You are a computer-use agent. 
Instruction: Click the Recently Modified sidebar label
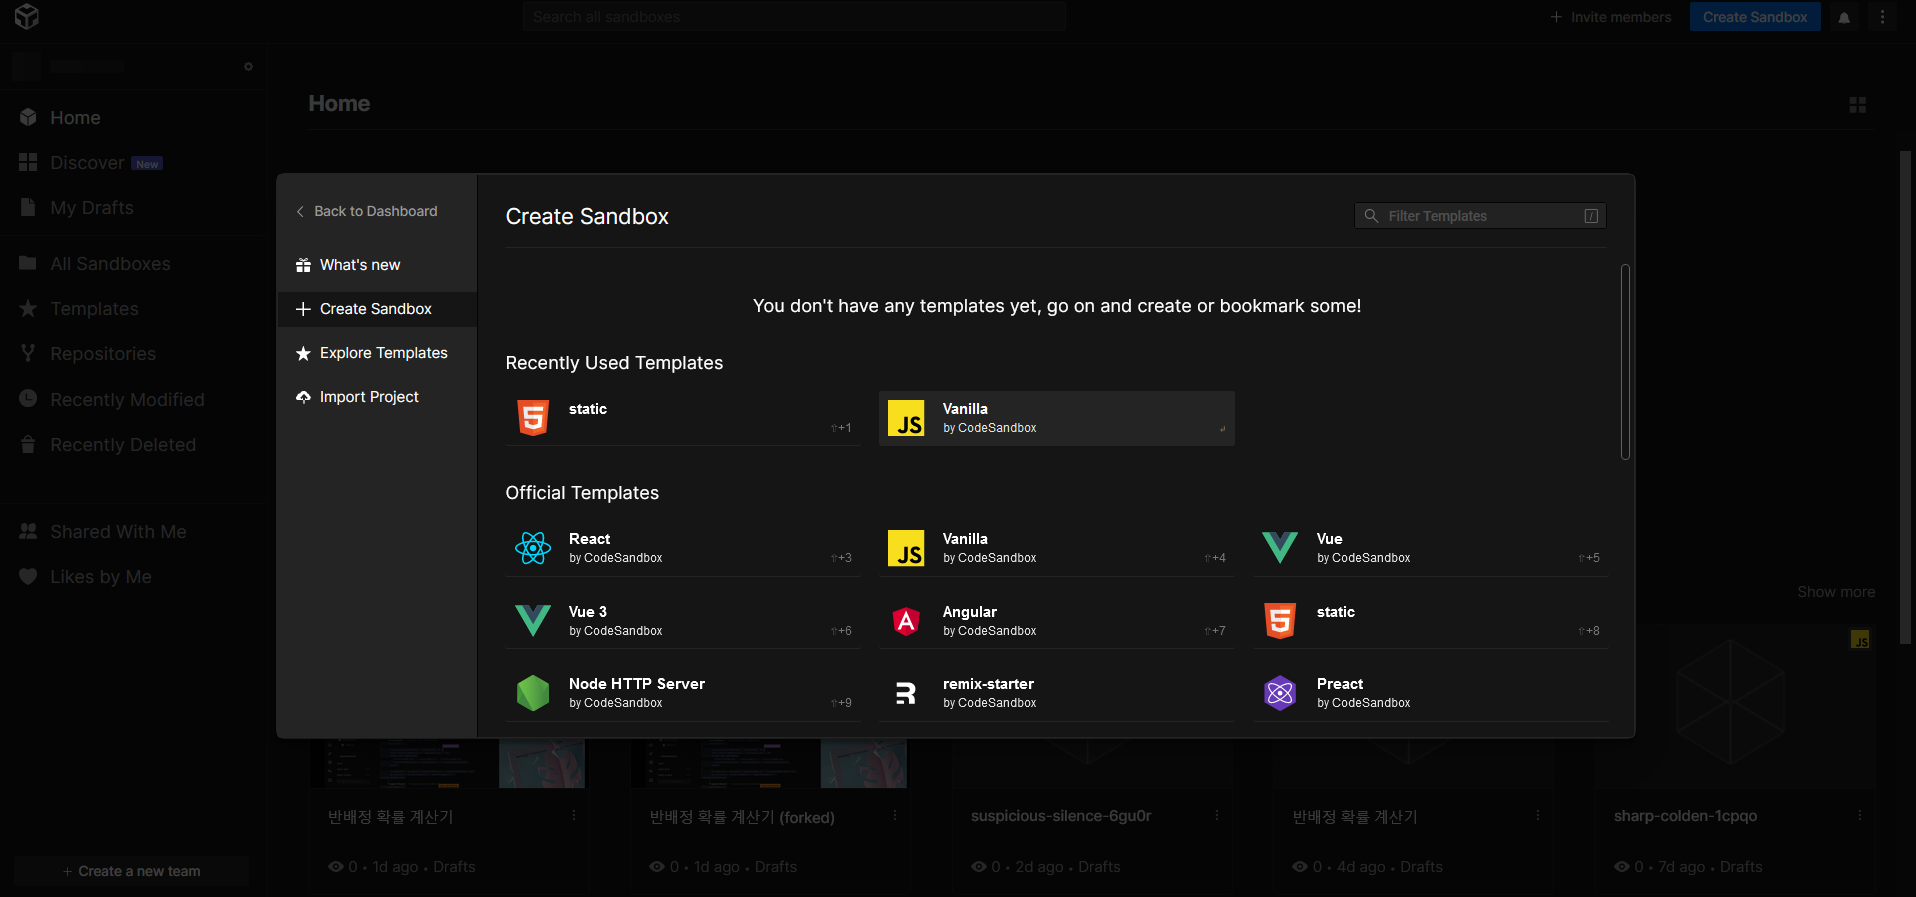[127, 399]
